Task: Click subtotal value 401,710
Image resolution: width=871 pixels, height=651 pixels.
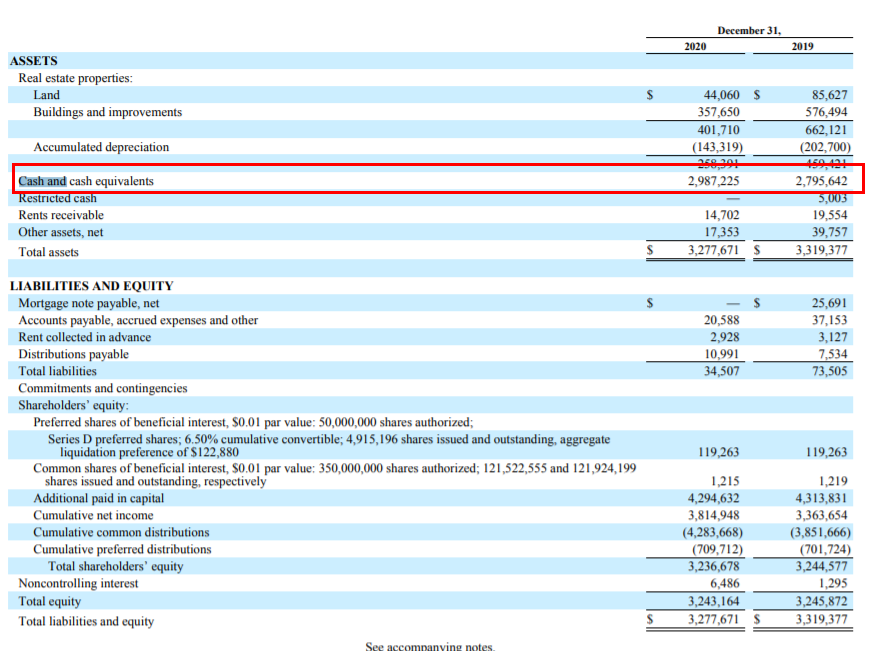Action: click(x=718, y=130)
